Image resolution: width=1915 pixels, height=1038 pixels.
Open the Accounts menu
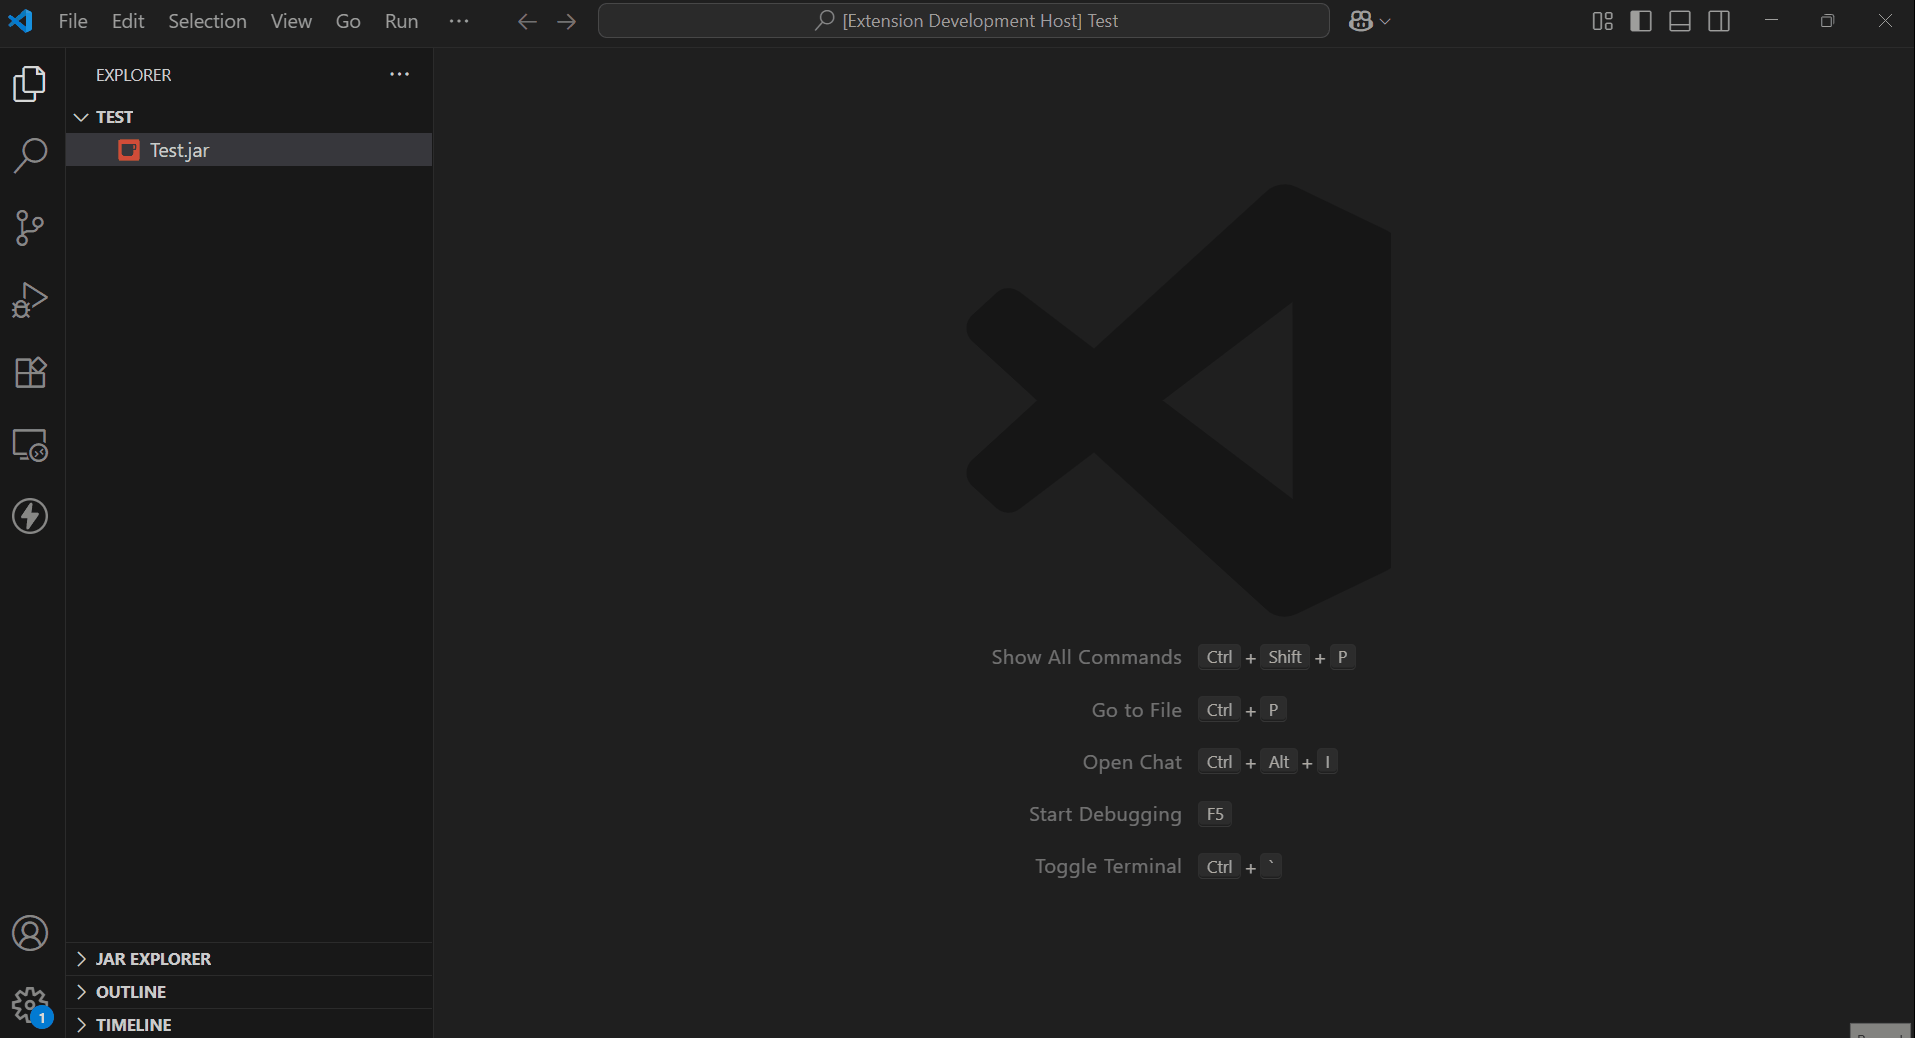30,933
